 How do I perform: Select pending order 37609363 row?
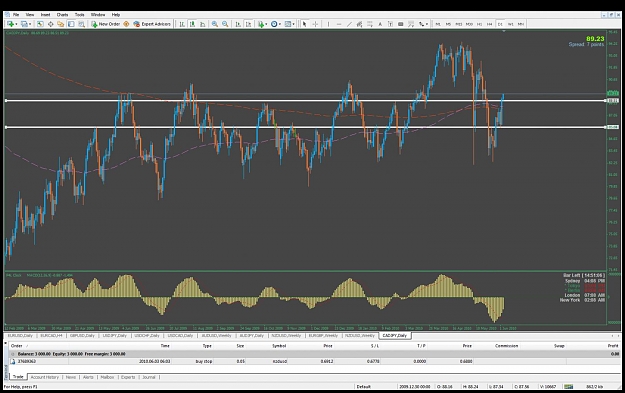(314, 362)
